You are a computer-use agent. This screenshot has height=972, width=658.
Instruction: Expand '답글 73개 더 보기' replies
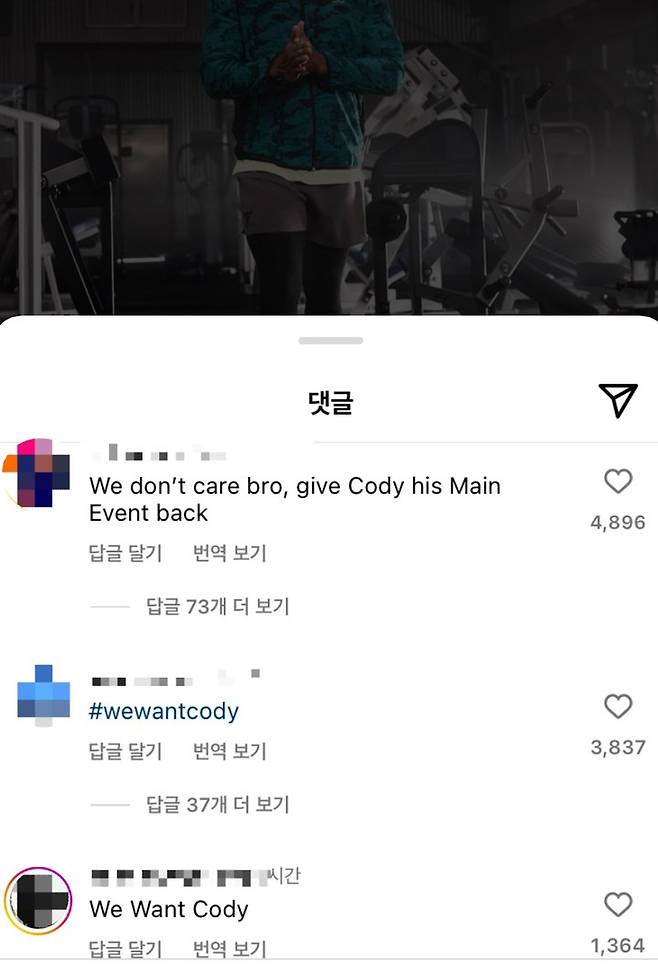click(x=218, y=606)
